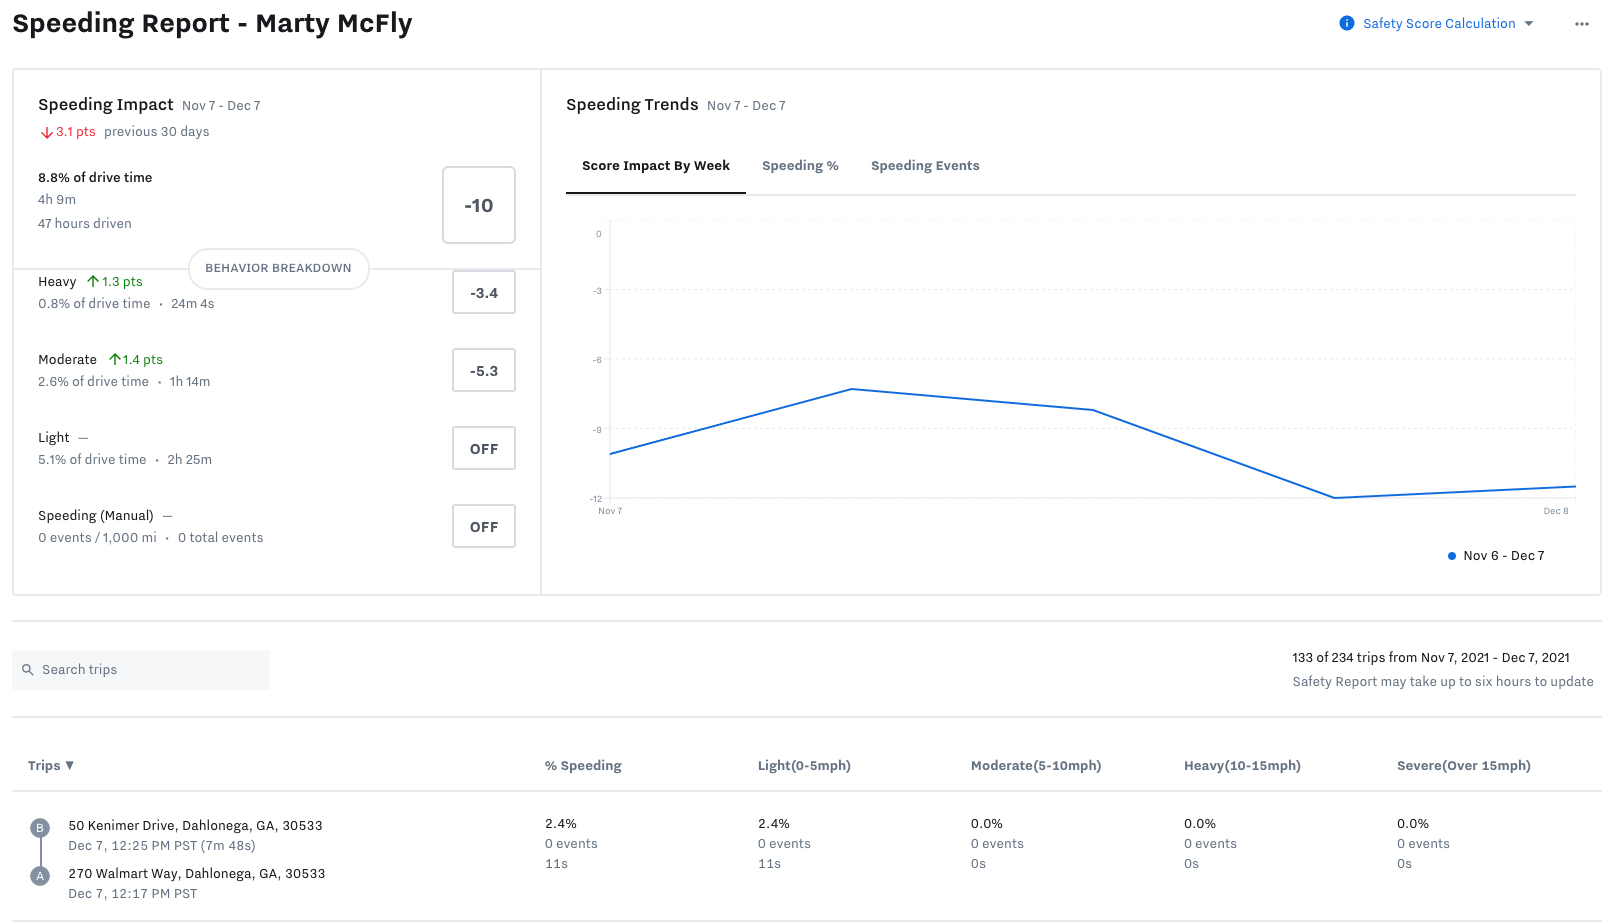Click the -10 overall score impact box
The width and height of the screenshot is (1608, 922).
[479, 205]
